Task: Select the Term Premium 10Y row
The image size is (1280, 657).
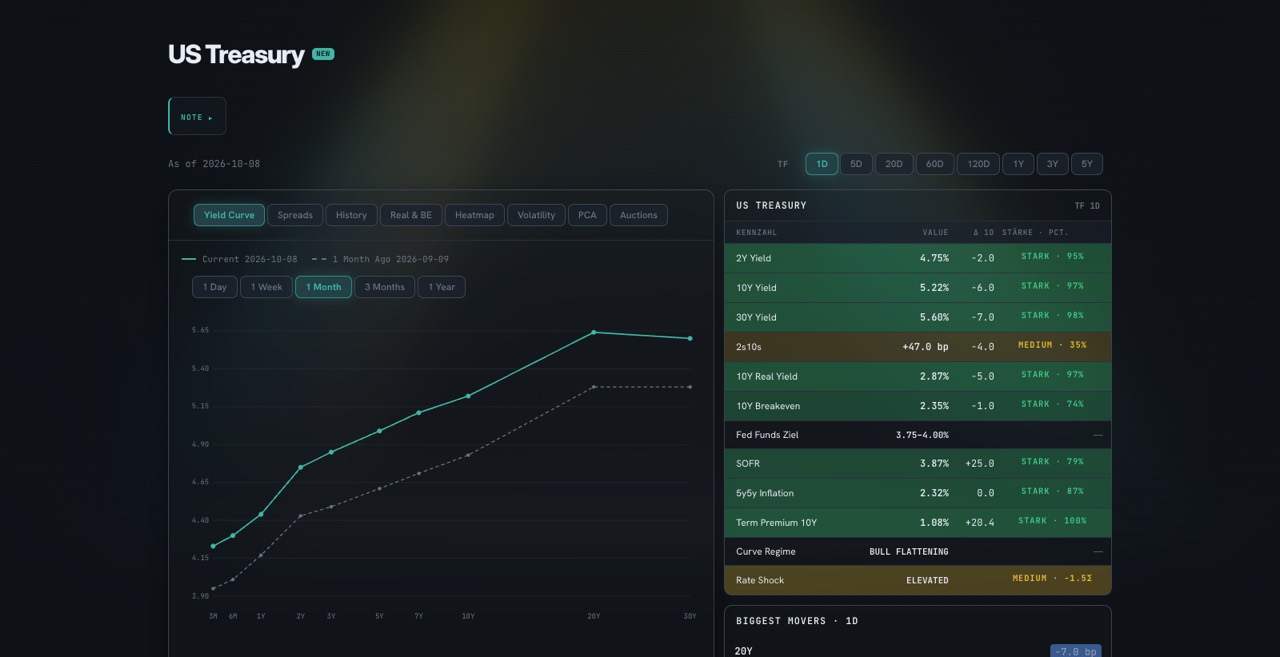Action: (x=917, y=522)
